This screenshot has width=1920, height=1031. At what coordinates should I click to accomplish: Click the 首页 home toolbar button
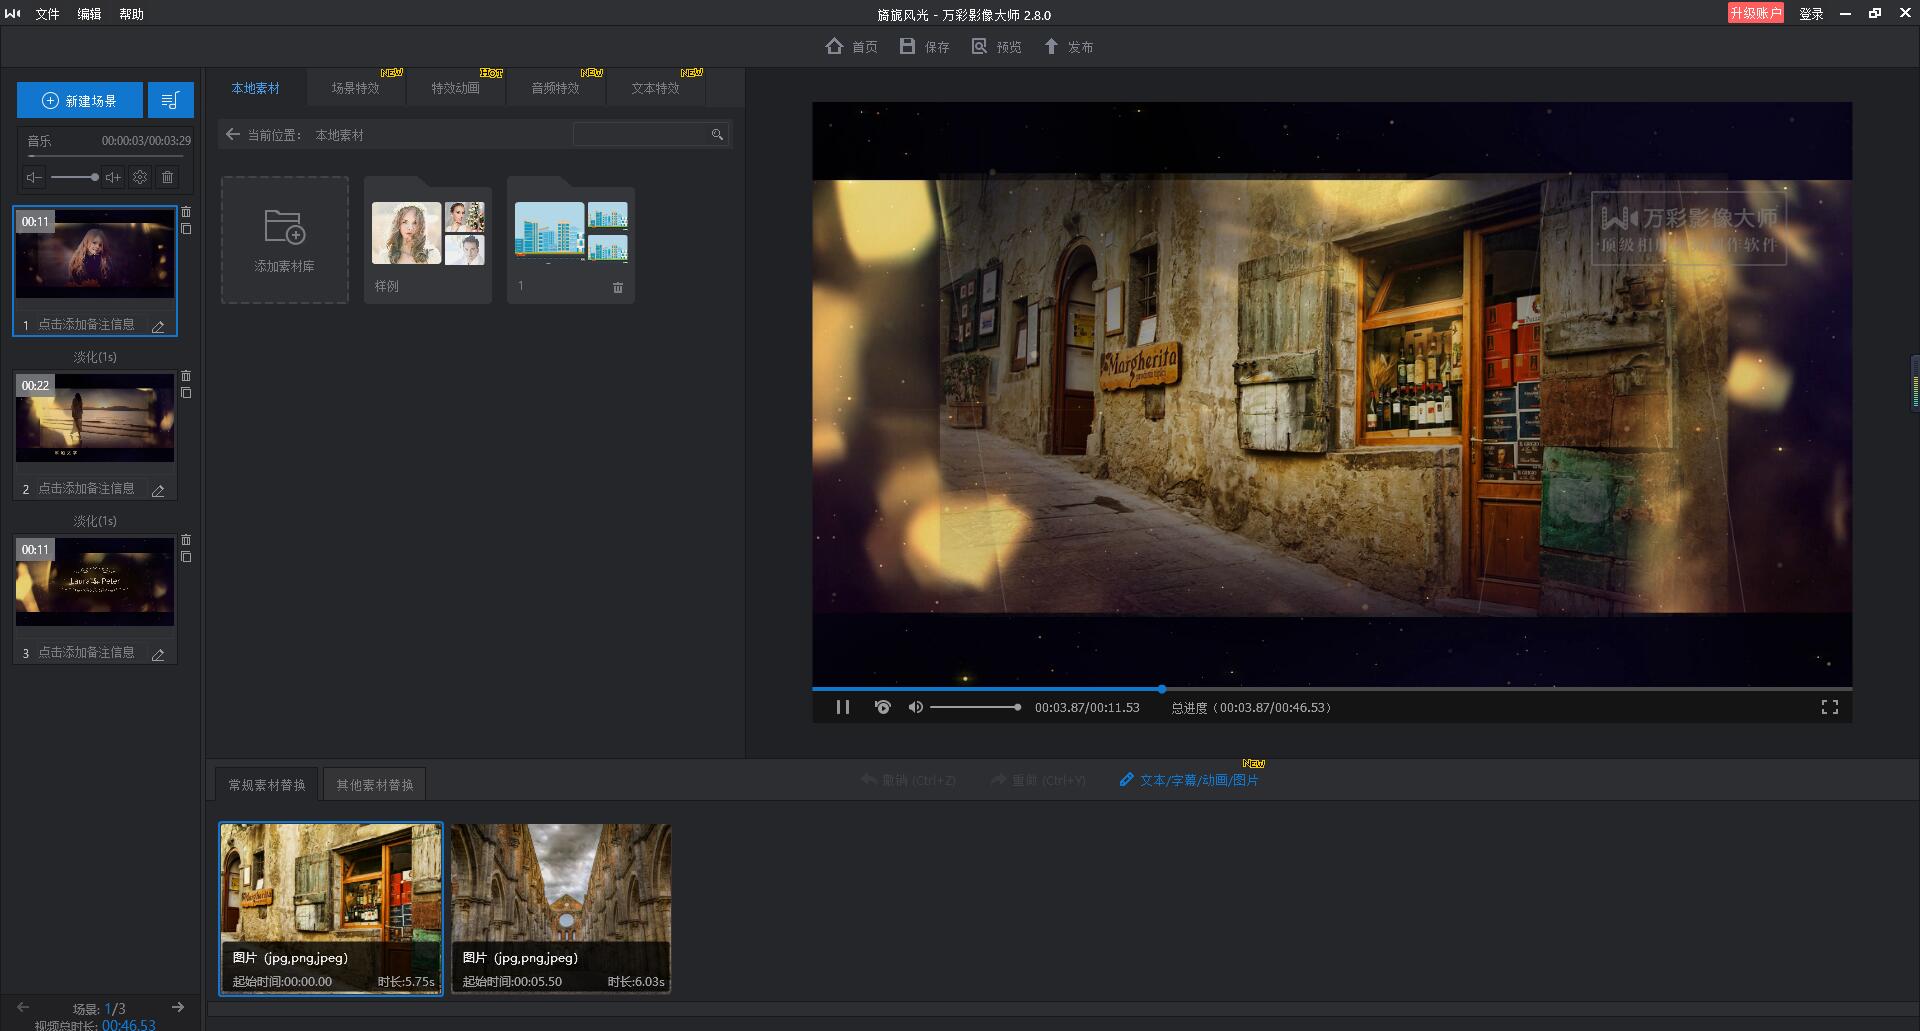point(852,47)
